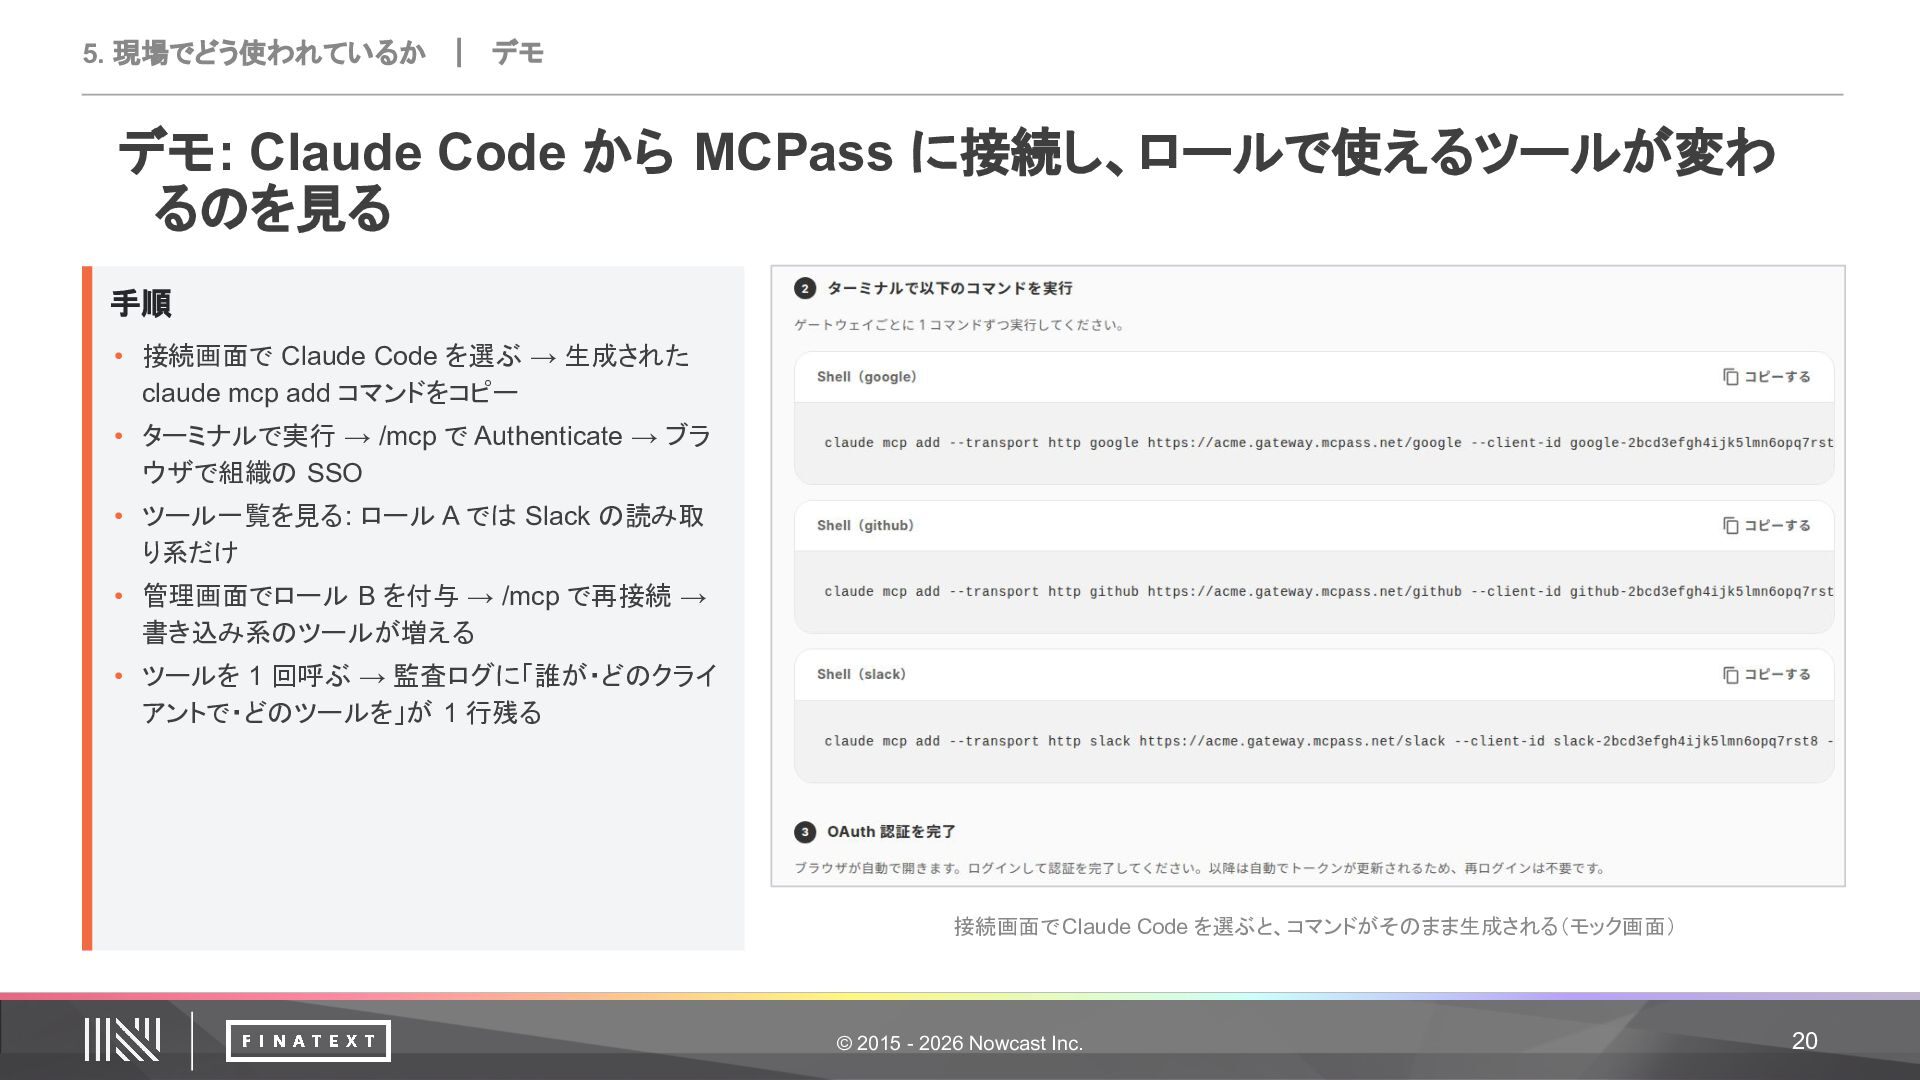This screenshot has height=1080, width=1920.
Task: Click the section label 5. 現場でどう使われているか
Action: point(254,53)
